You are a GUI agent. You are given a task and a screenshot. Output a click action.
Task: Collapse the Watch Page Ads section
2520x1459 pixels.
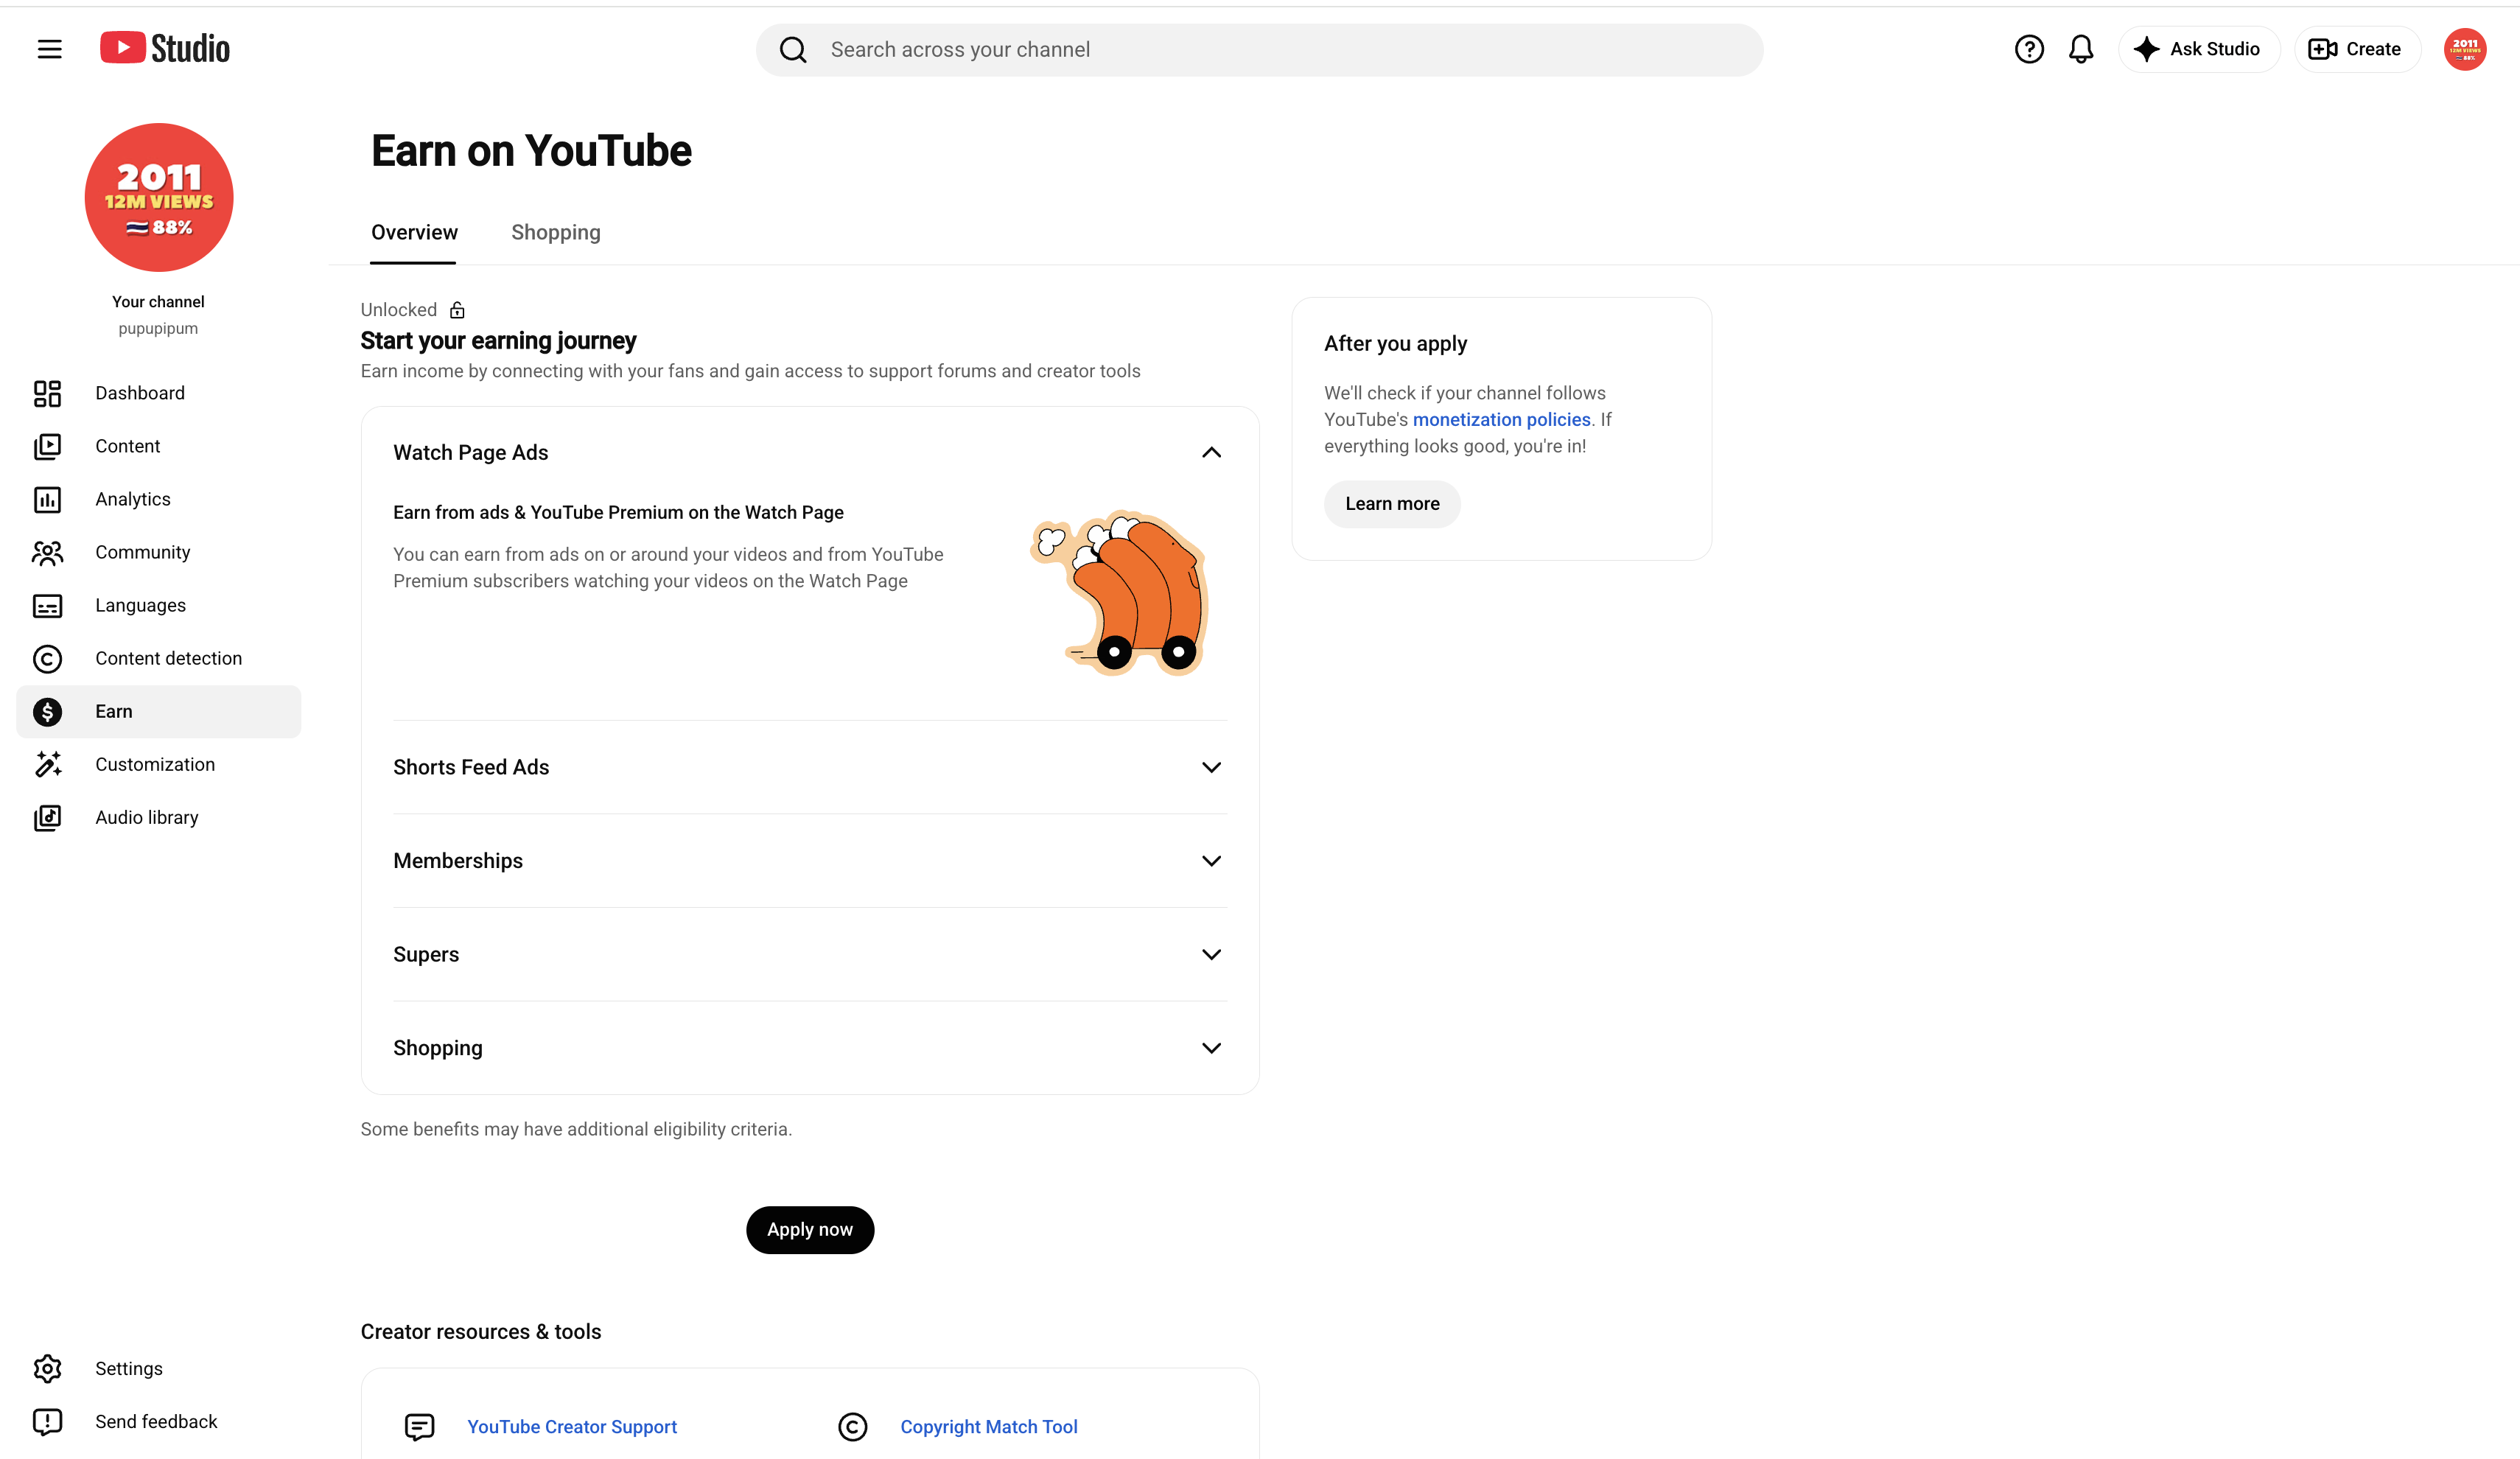(1211, 452)
